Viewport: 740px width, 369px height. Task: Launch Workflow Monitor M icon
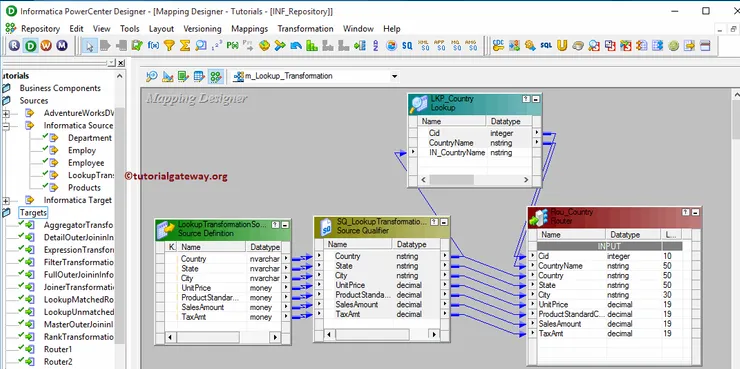click(62, 46)
